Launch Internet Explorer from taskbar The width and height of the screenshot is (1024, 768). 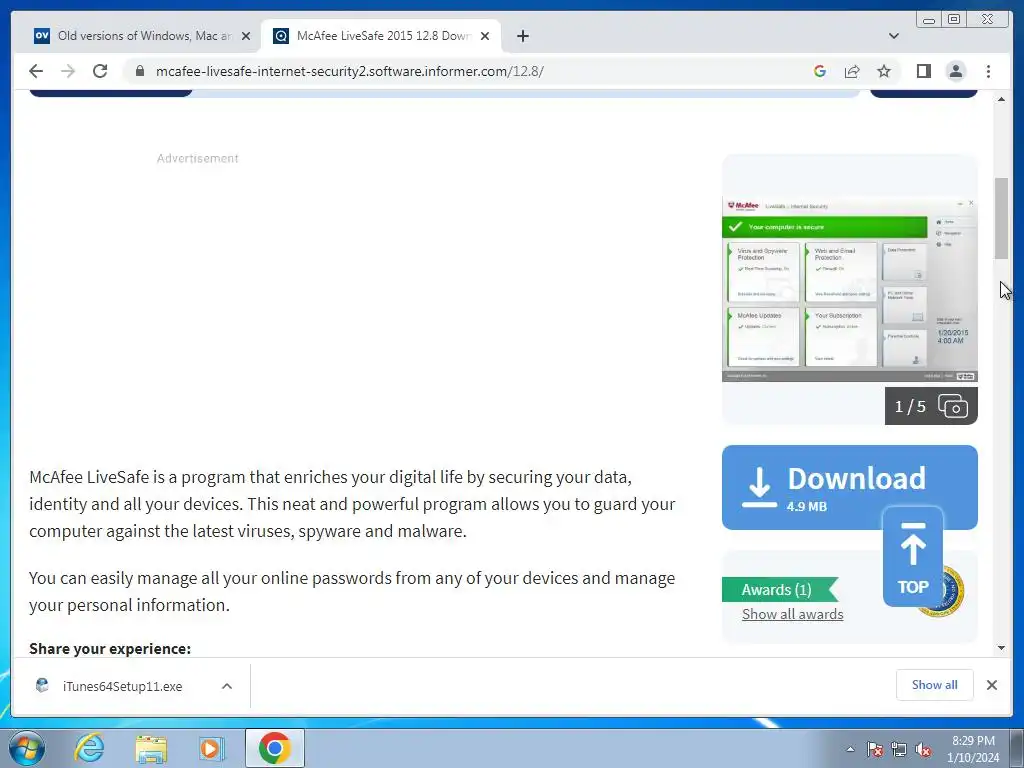pos(89,748)
